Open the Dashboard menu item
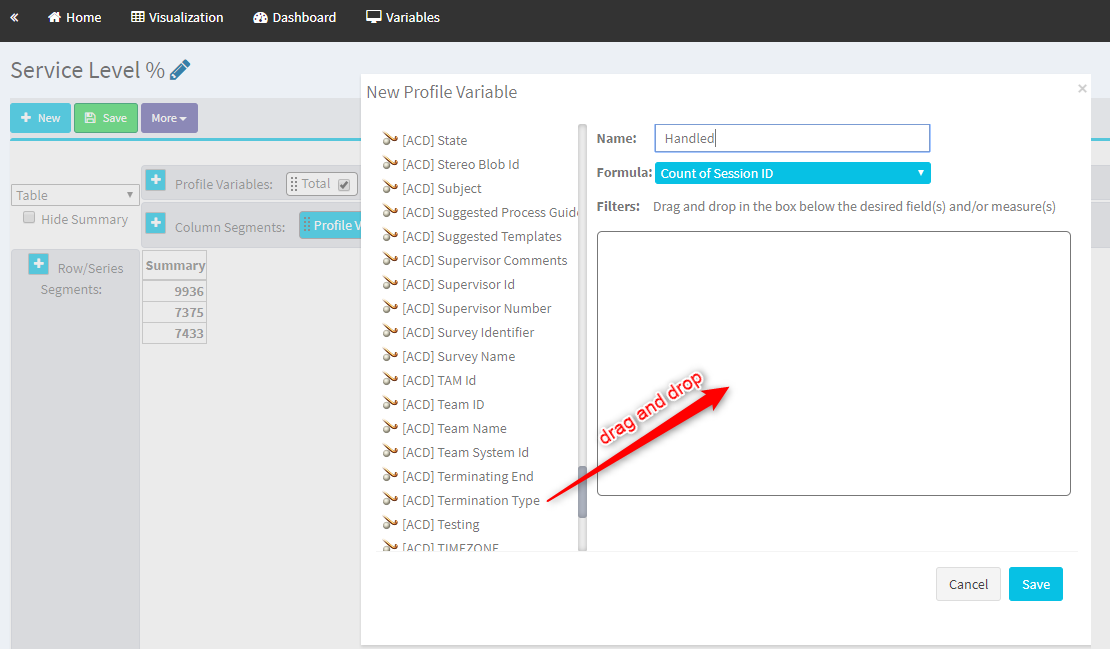The height and width of the screenshot is (649, 1110). [x=294, y=18]
